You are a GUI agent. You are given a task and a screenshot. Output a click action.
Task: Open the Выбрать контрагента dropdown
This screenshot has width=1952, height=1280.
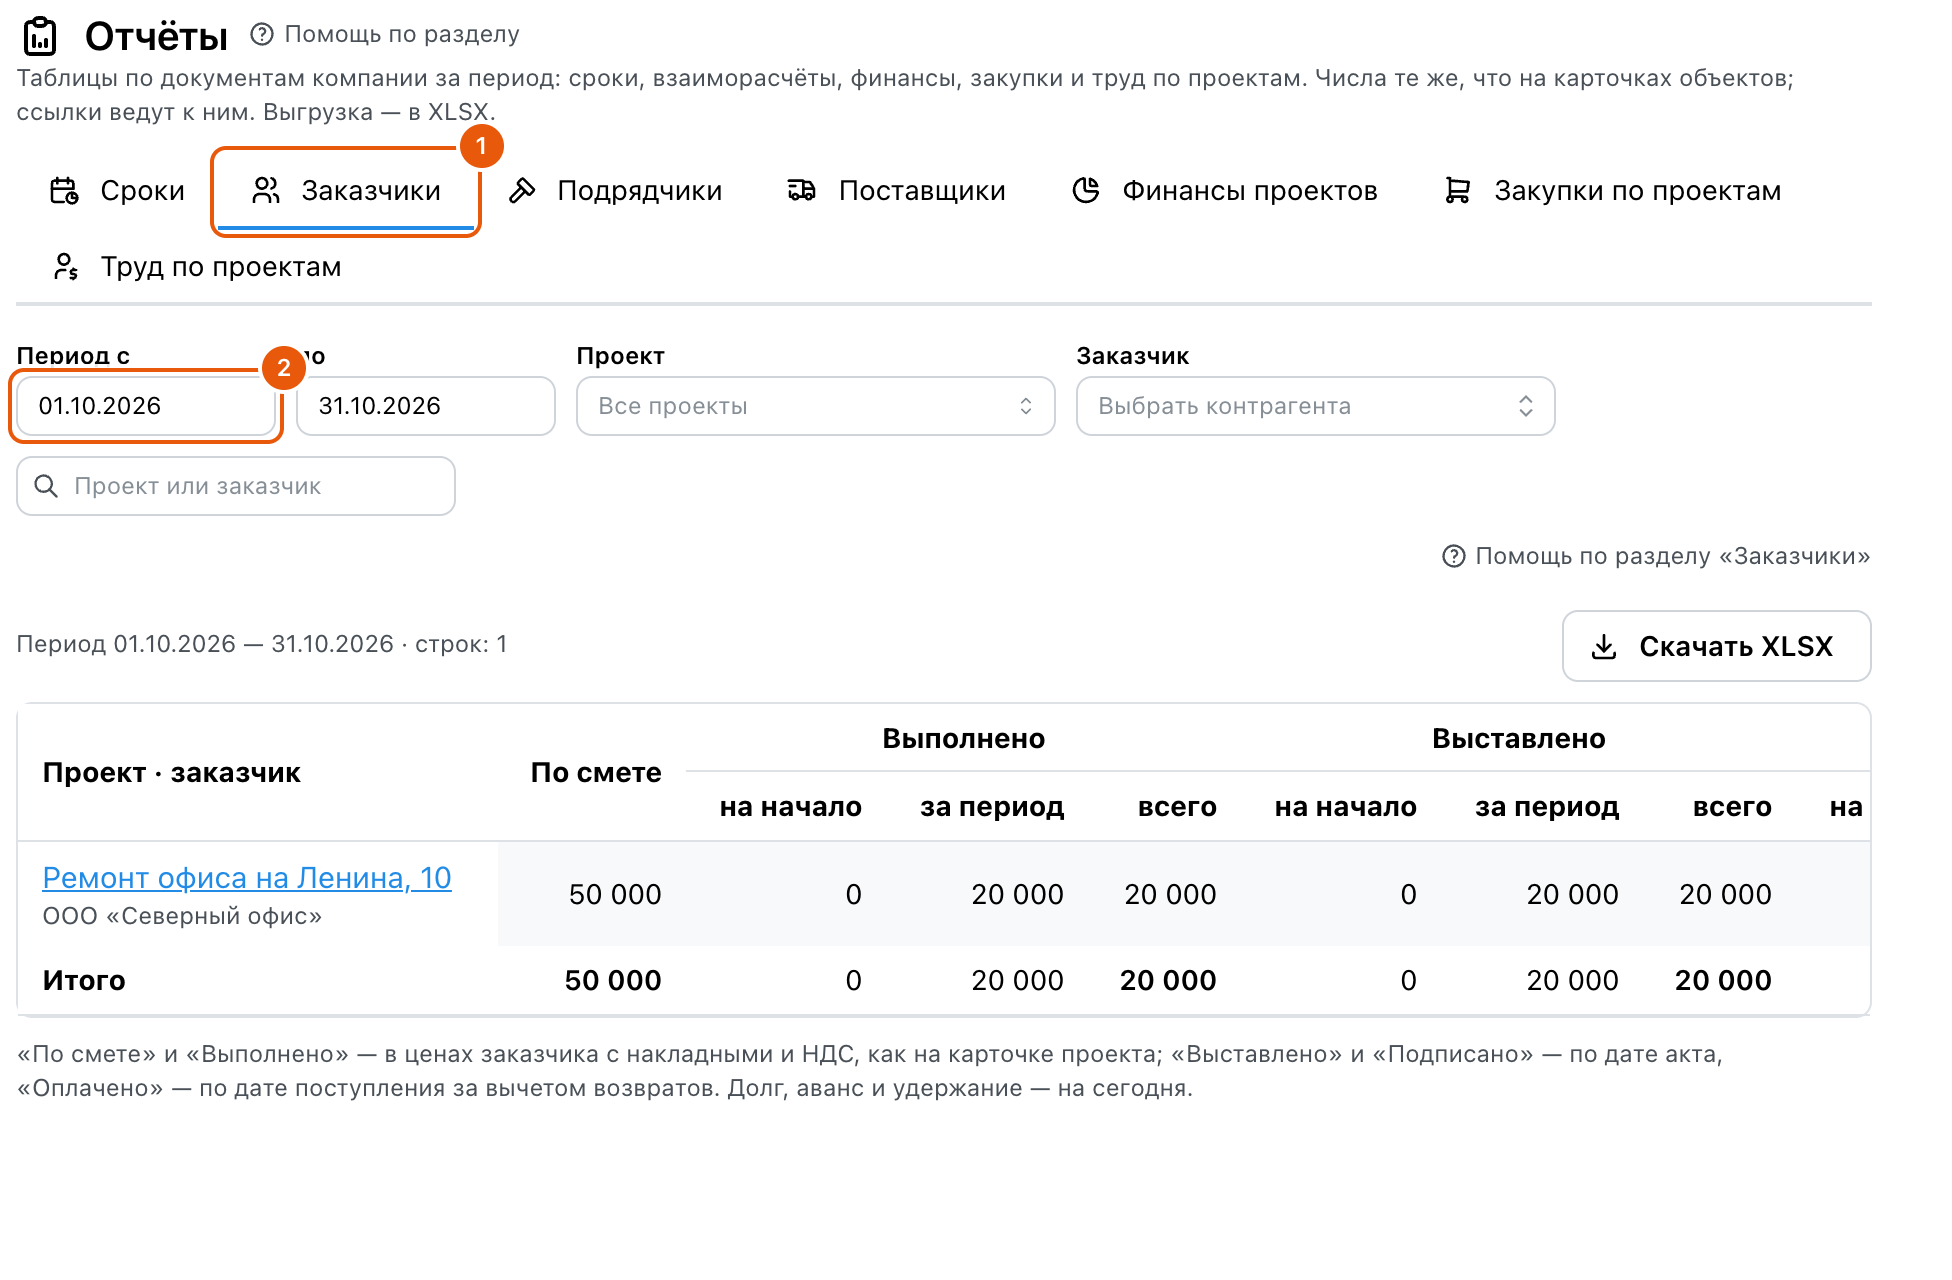(1316, 406)
